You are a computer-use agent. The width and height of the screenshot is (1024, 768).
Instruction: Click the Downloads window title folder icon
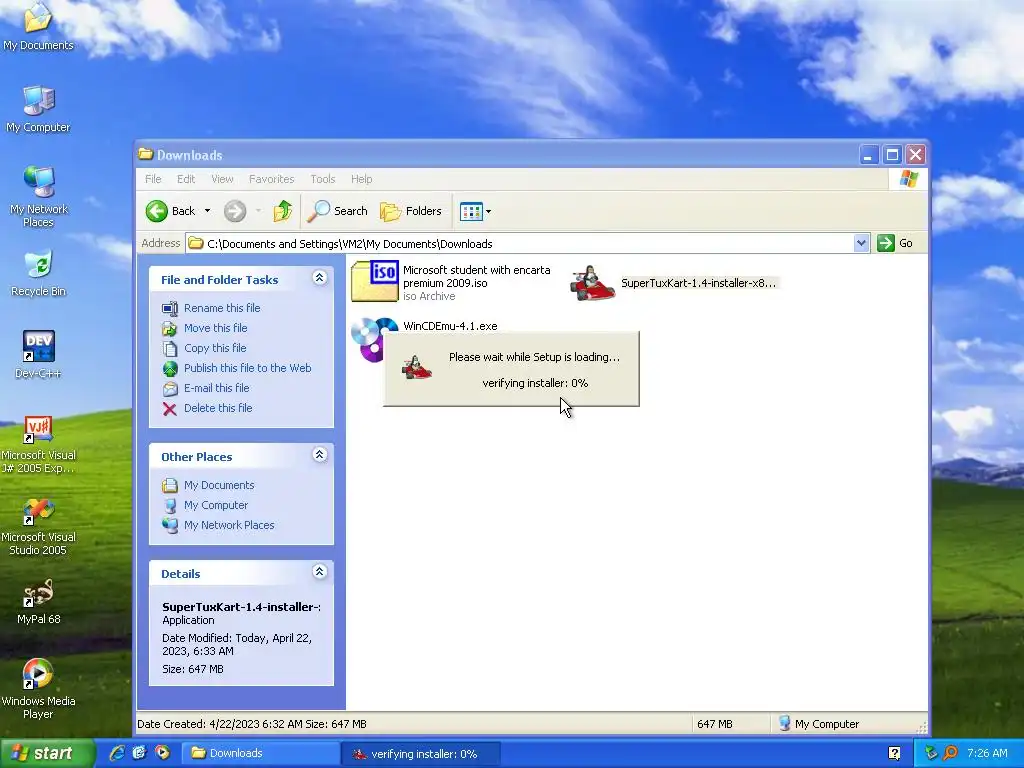click(x=146, y=155)
